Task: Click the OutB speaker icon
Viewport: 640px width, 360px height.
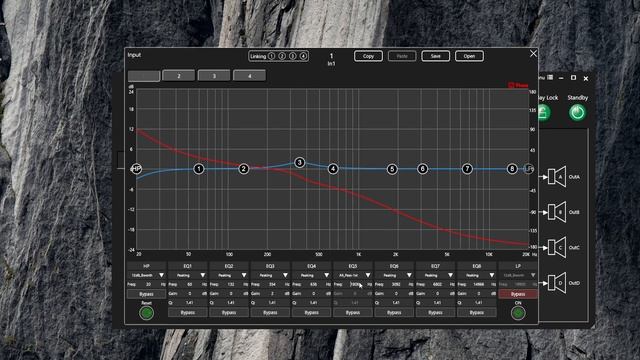Action: pos(557,212)
